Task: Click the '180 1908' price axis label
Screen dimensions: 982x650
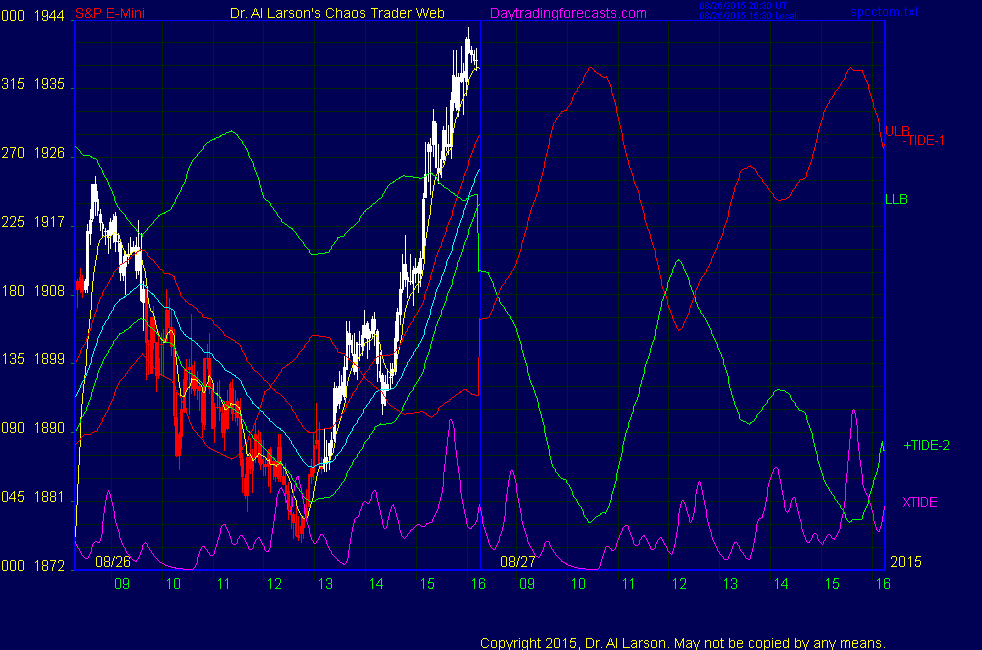Action: (33, 291)
